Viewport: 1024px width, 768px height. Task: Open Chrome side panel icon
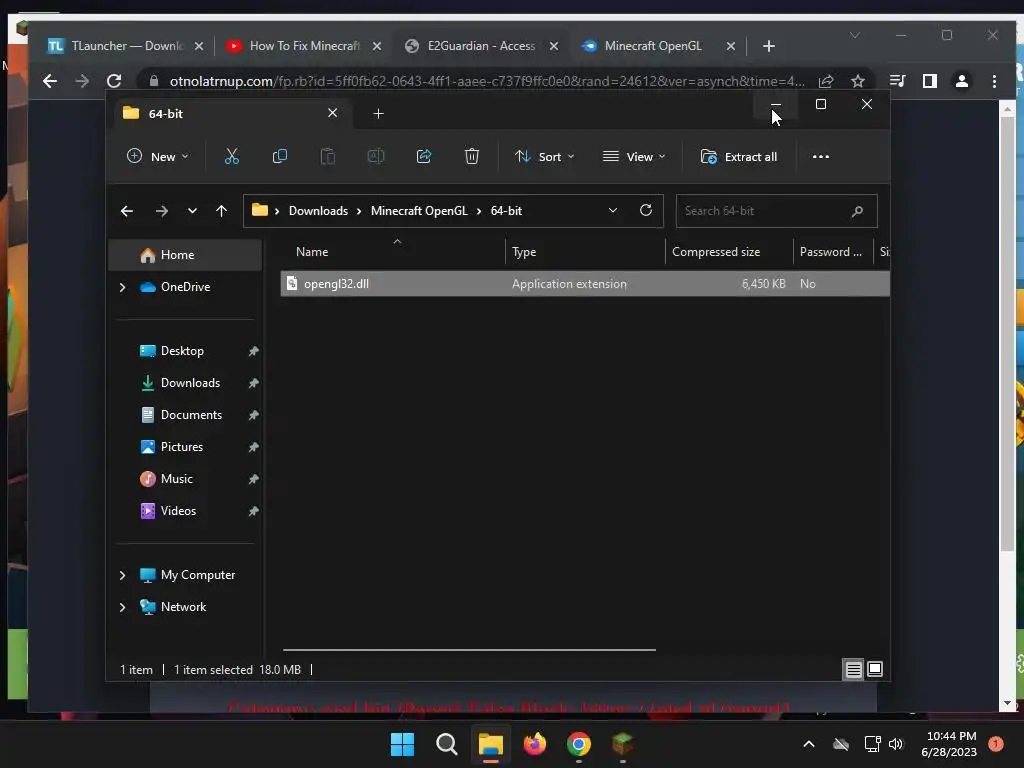click(x=930, y=81)
